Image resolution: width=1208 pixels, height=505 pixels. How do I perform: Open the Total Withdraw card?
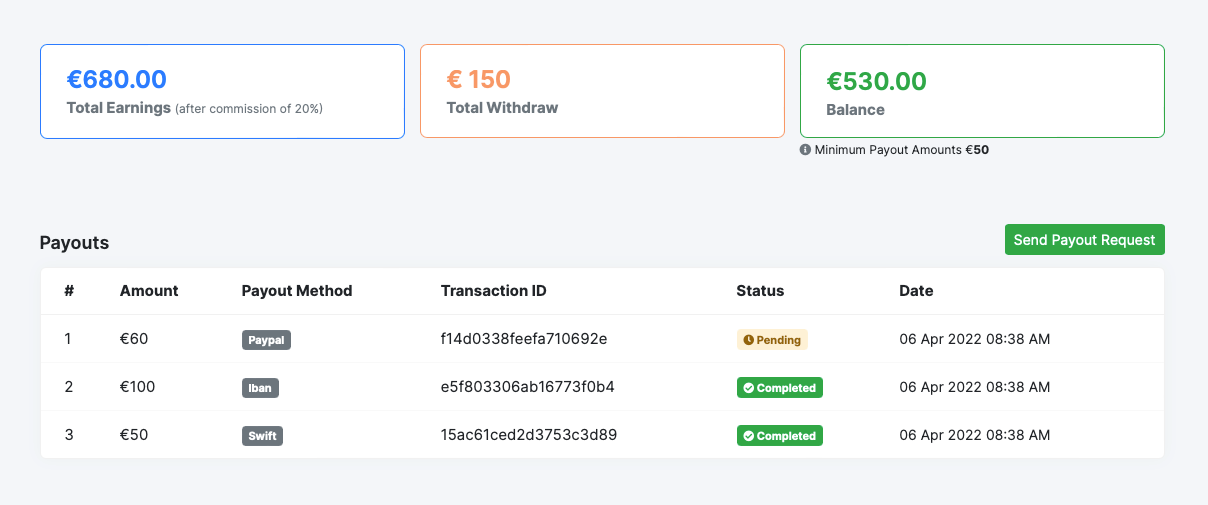602,91
